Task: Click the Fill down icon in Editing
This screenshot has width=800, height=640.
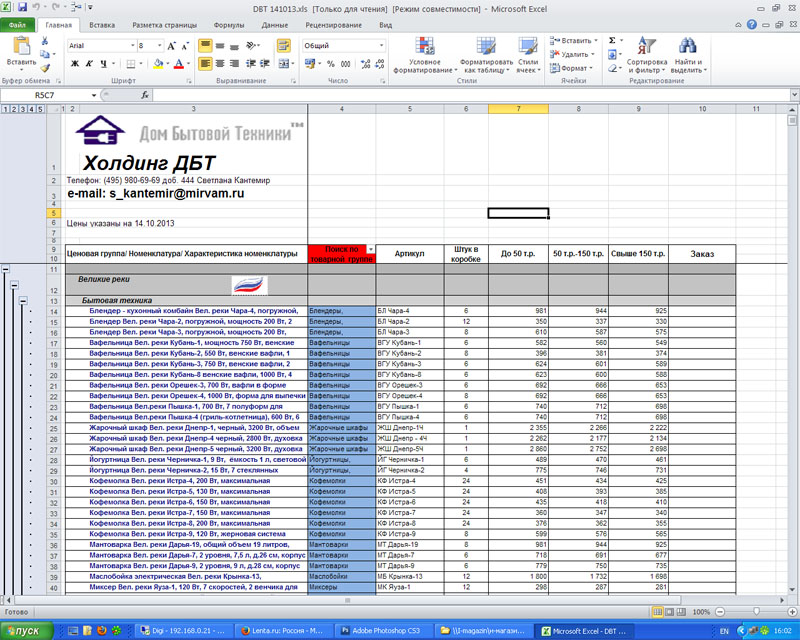Action: coord(612,54)
